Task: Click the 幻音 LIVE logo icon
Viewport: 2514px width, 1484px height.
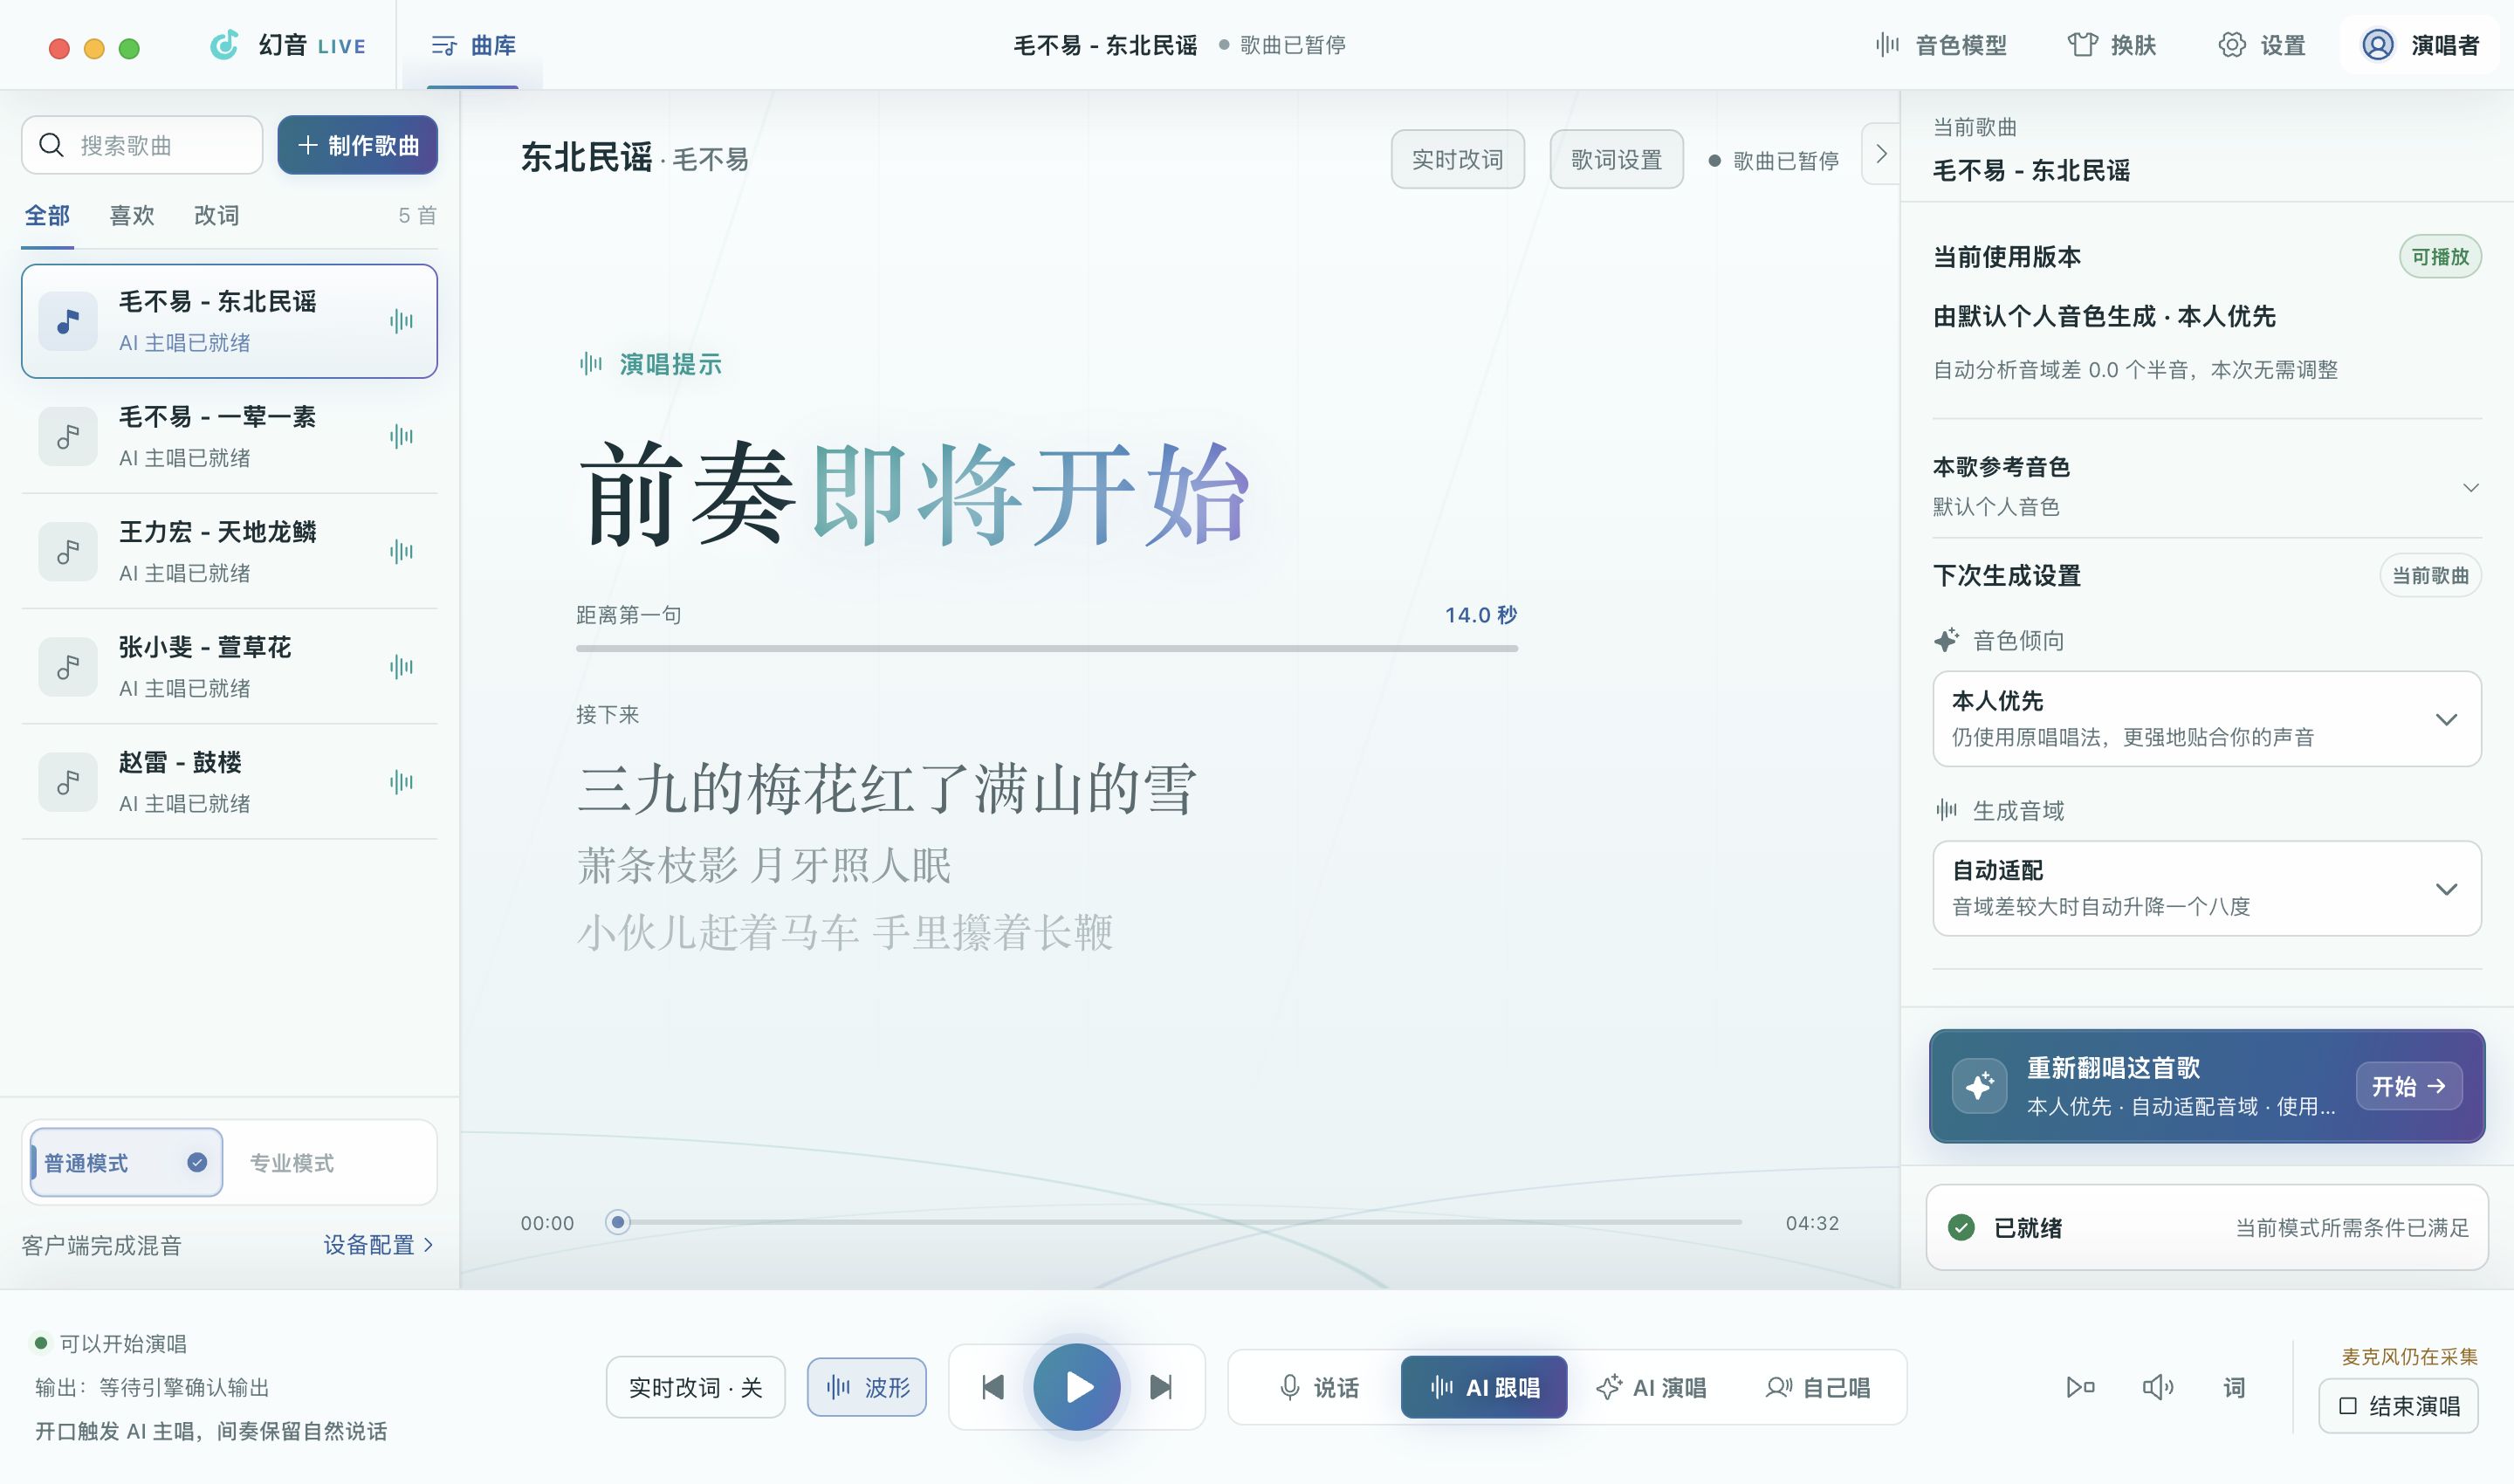Action: pyautogui.click(x=224, y=45)
